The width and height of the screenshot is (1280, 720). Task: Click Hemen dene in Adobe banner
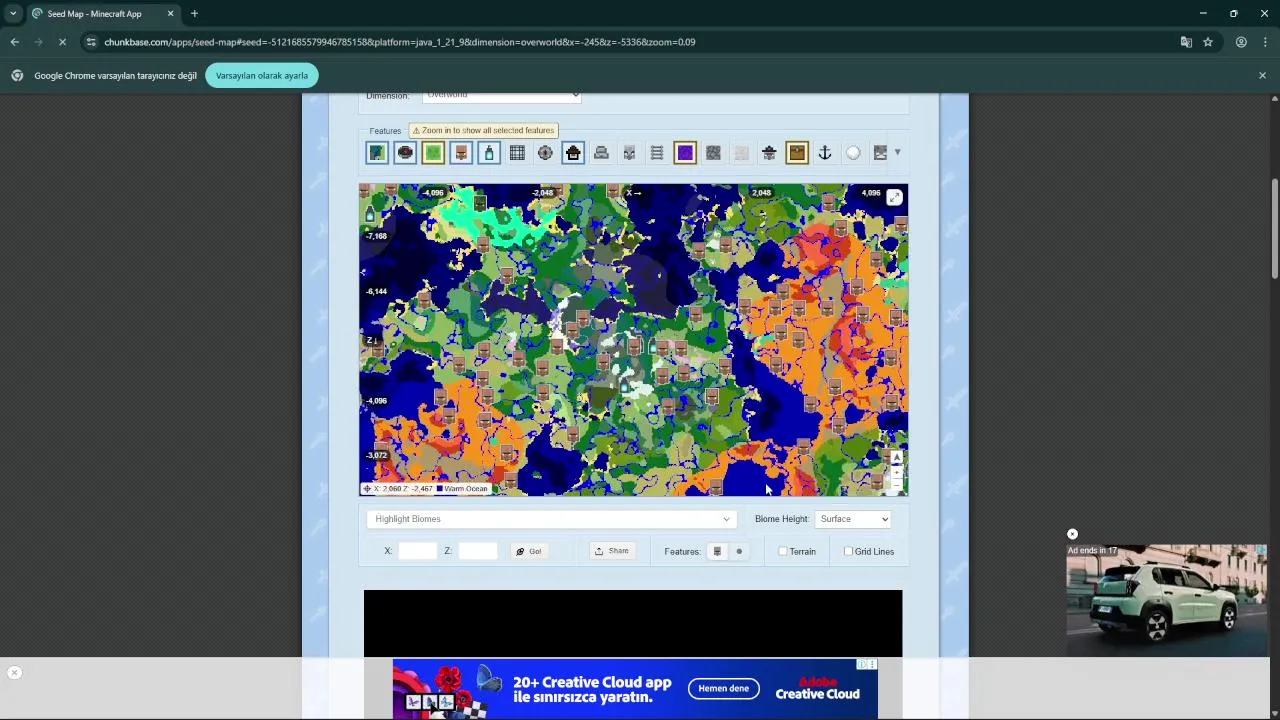pyautogui.click(x=724, y=689)
